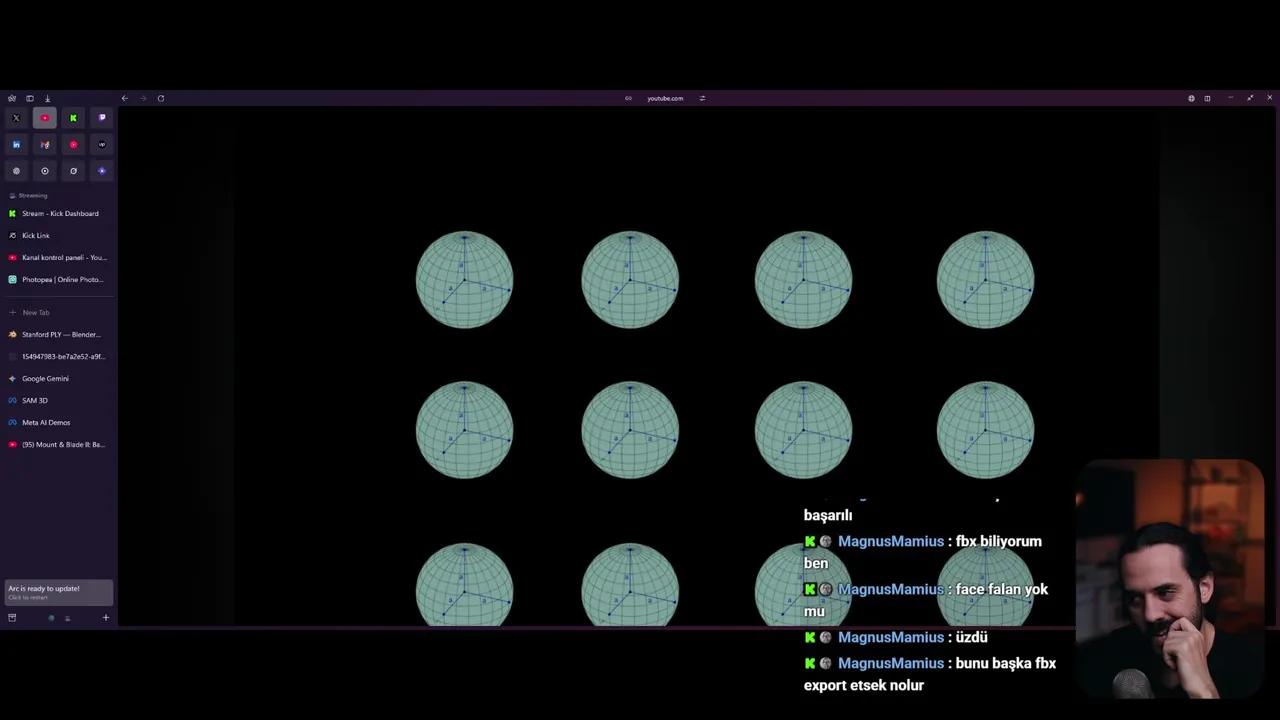The height and width of the screenshot is (720, 1280).
Task: Open pink record-style favorite in second row
Action: [73, 145]
